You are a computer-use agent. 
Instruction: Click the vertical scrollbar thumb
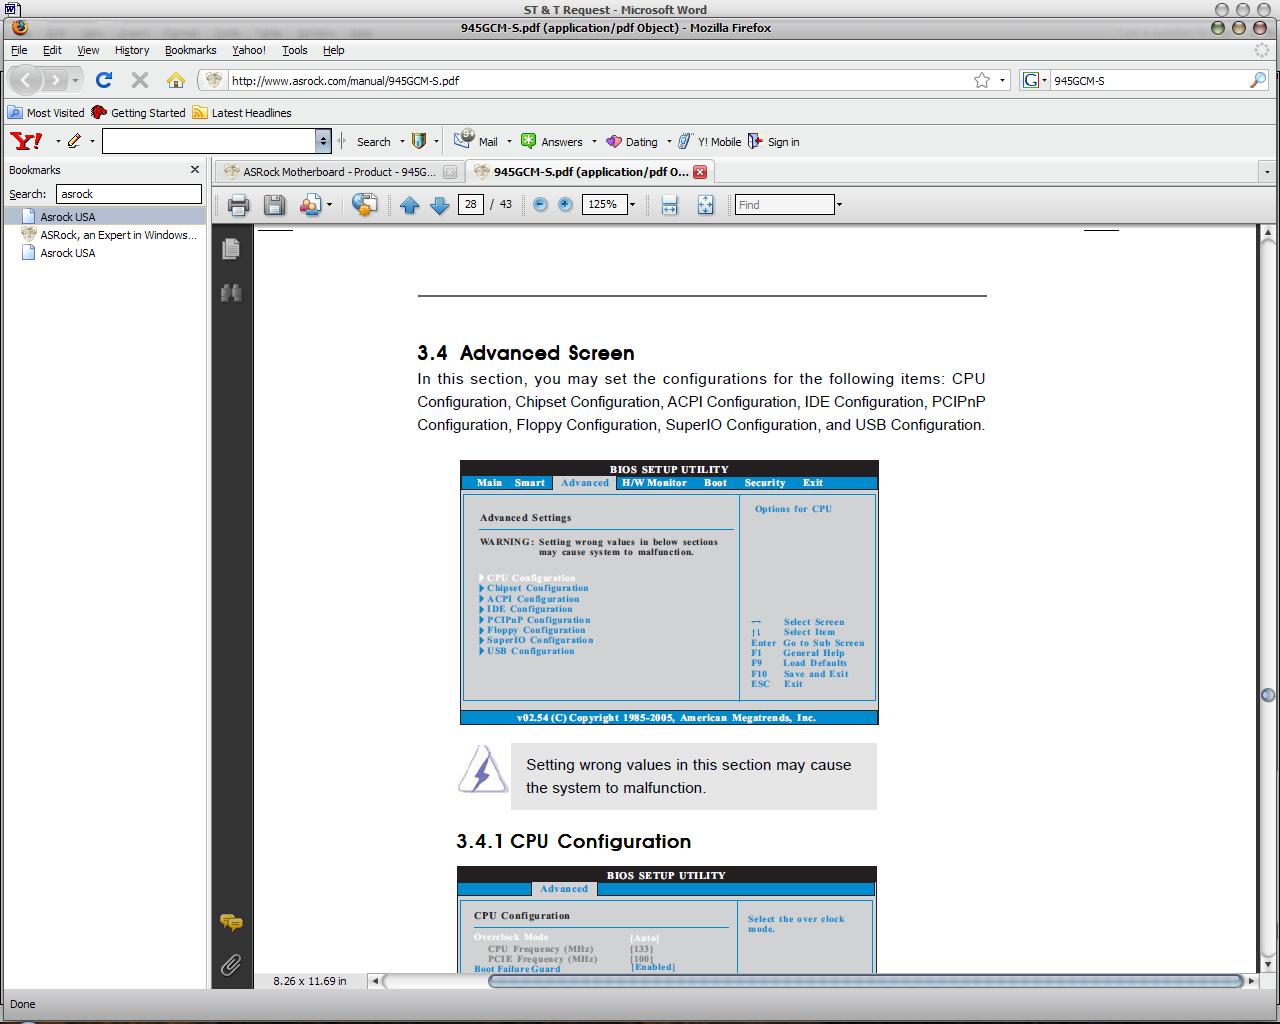pos(1268,694)
